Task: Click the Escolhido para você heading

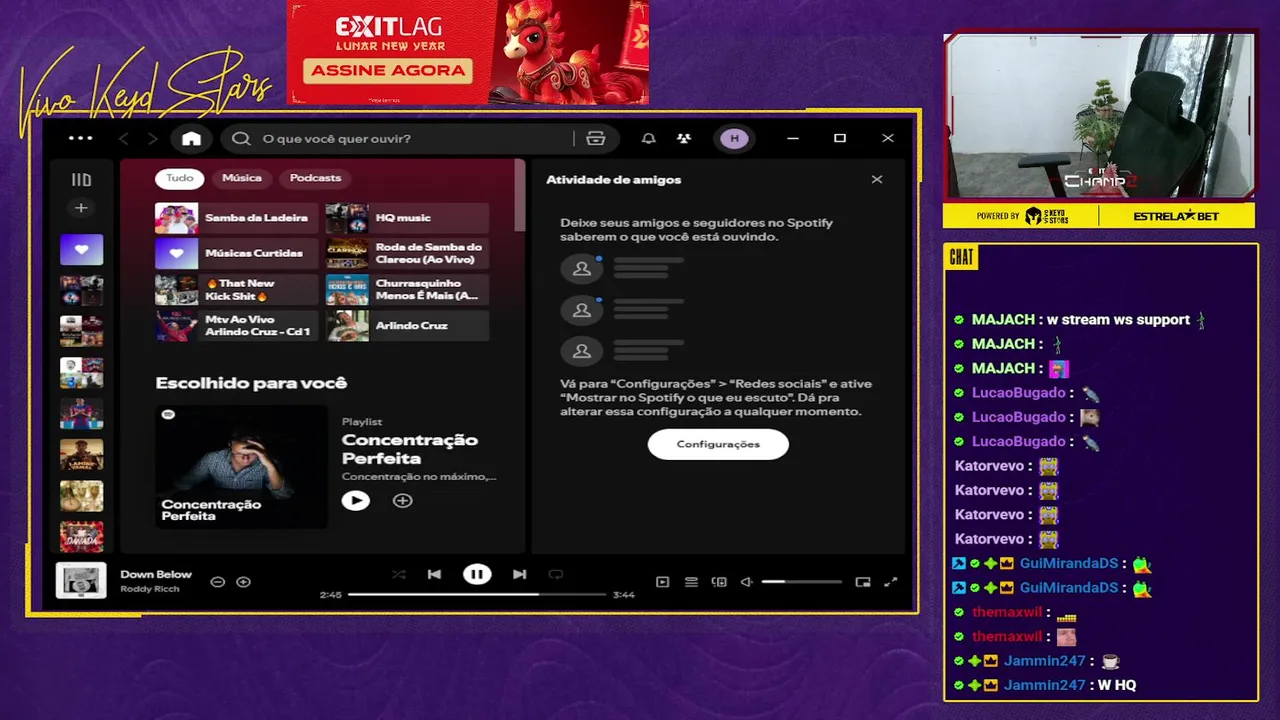Action: (251, 383)
